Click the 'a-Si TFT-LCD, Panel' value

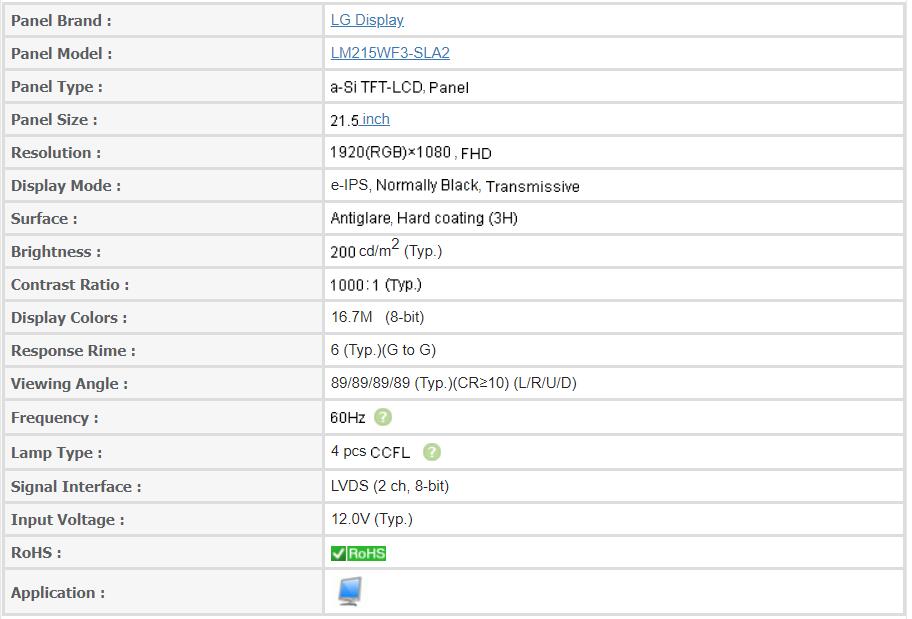(x=399, y=87)
